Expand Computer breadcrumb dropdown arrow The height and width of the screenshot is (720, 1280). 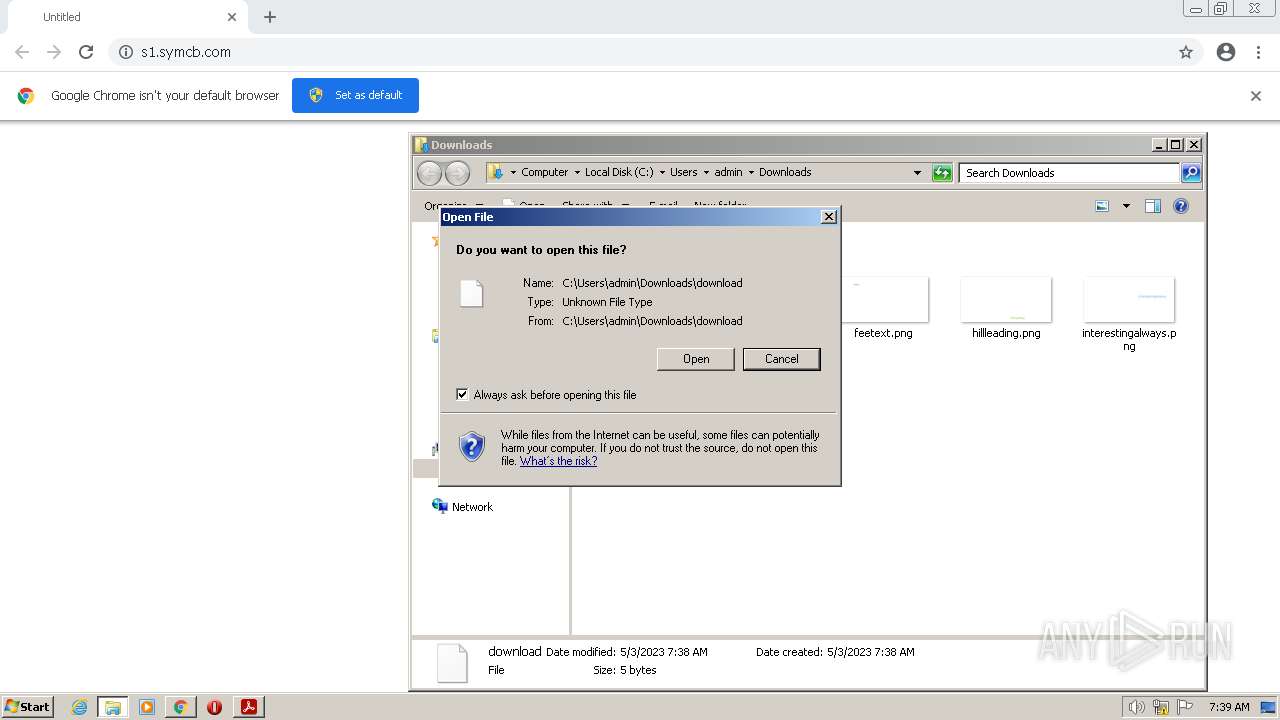(577, 173)
